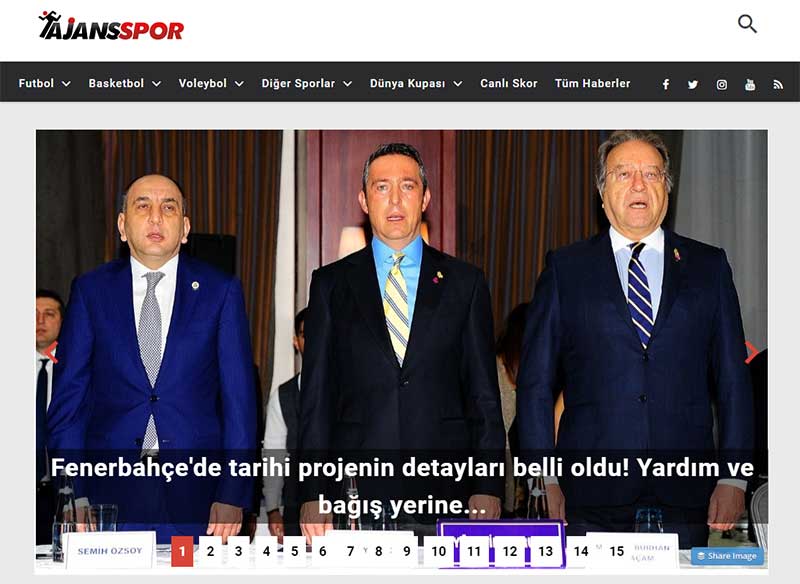
Task: Expand the Basketbol menu chevron
Action: click(x=157, y=84)
